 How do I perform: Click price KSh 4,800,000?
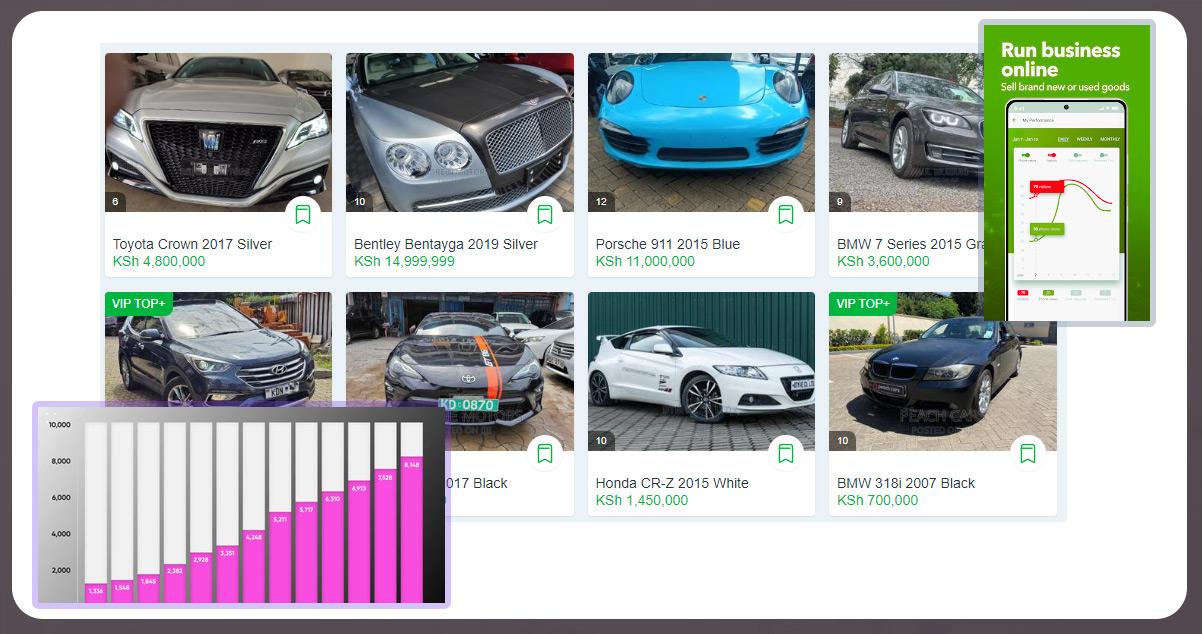click(x=159, y=262)
